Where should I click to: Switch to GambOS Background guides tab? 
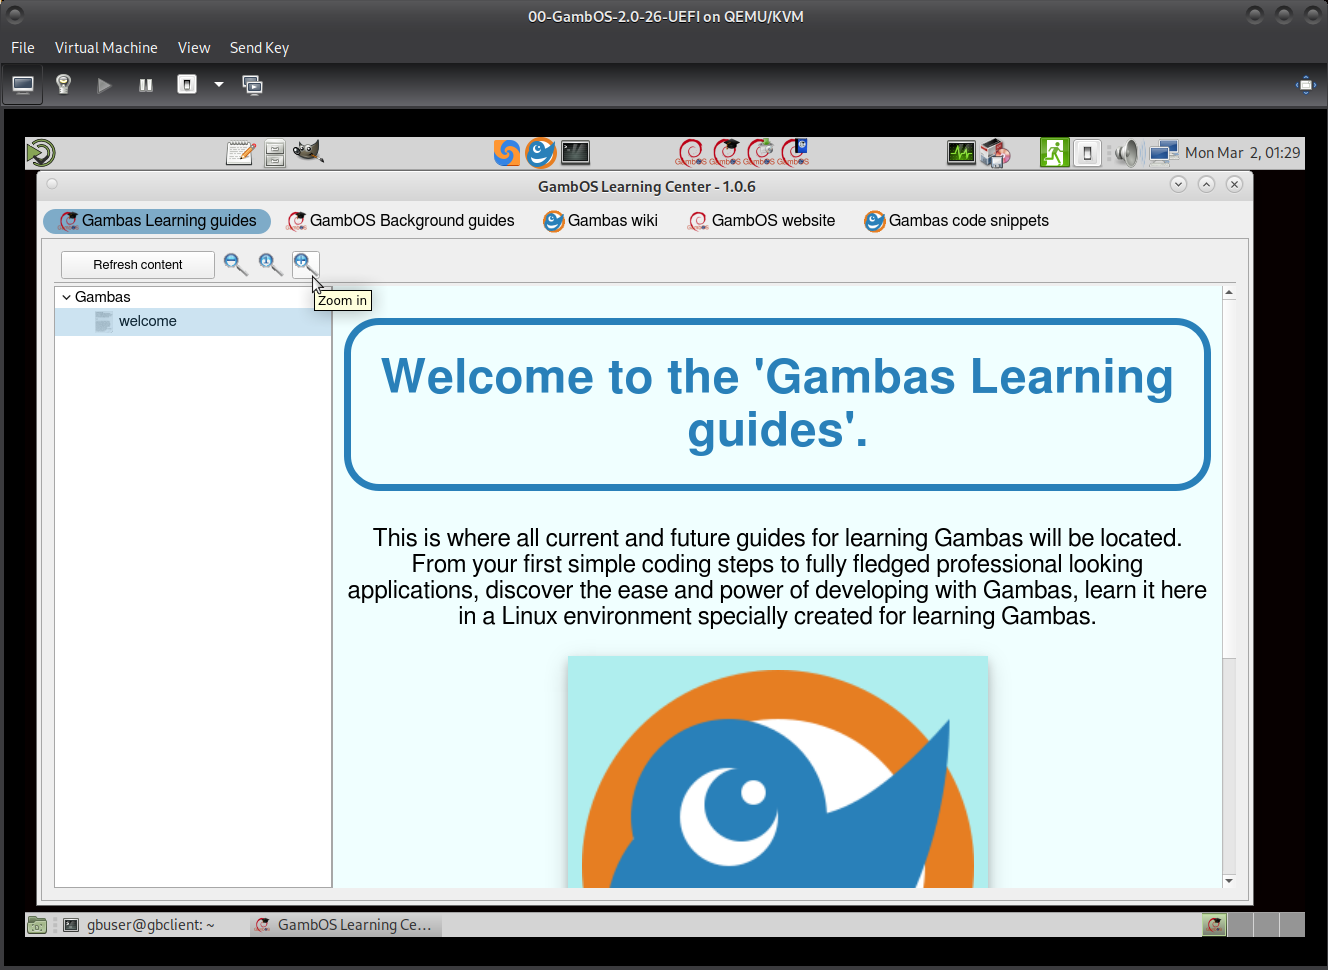(x=400, y=221)
